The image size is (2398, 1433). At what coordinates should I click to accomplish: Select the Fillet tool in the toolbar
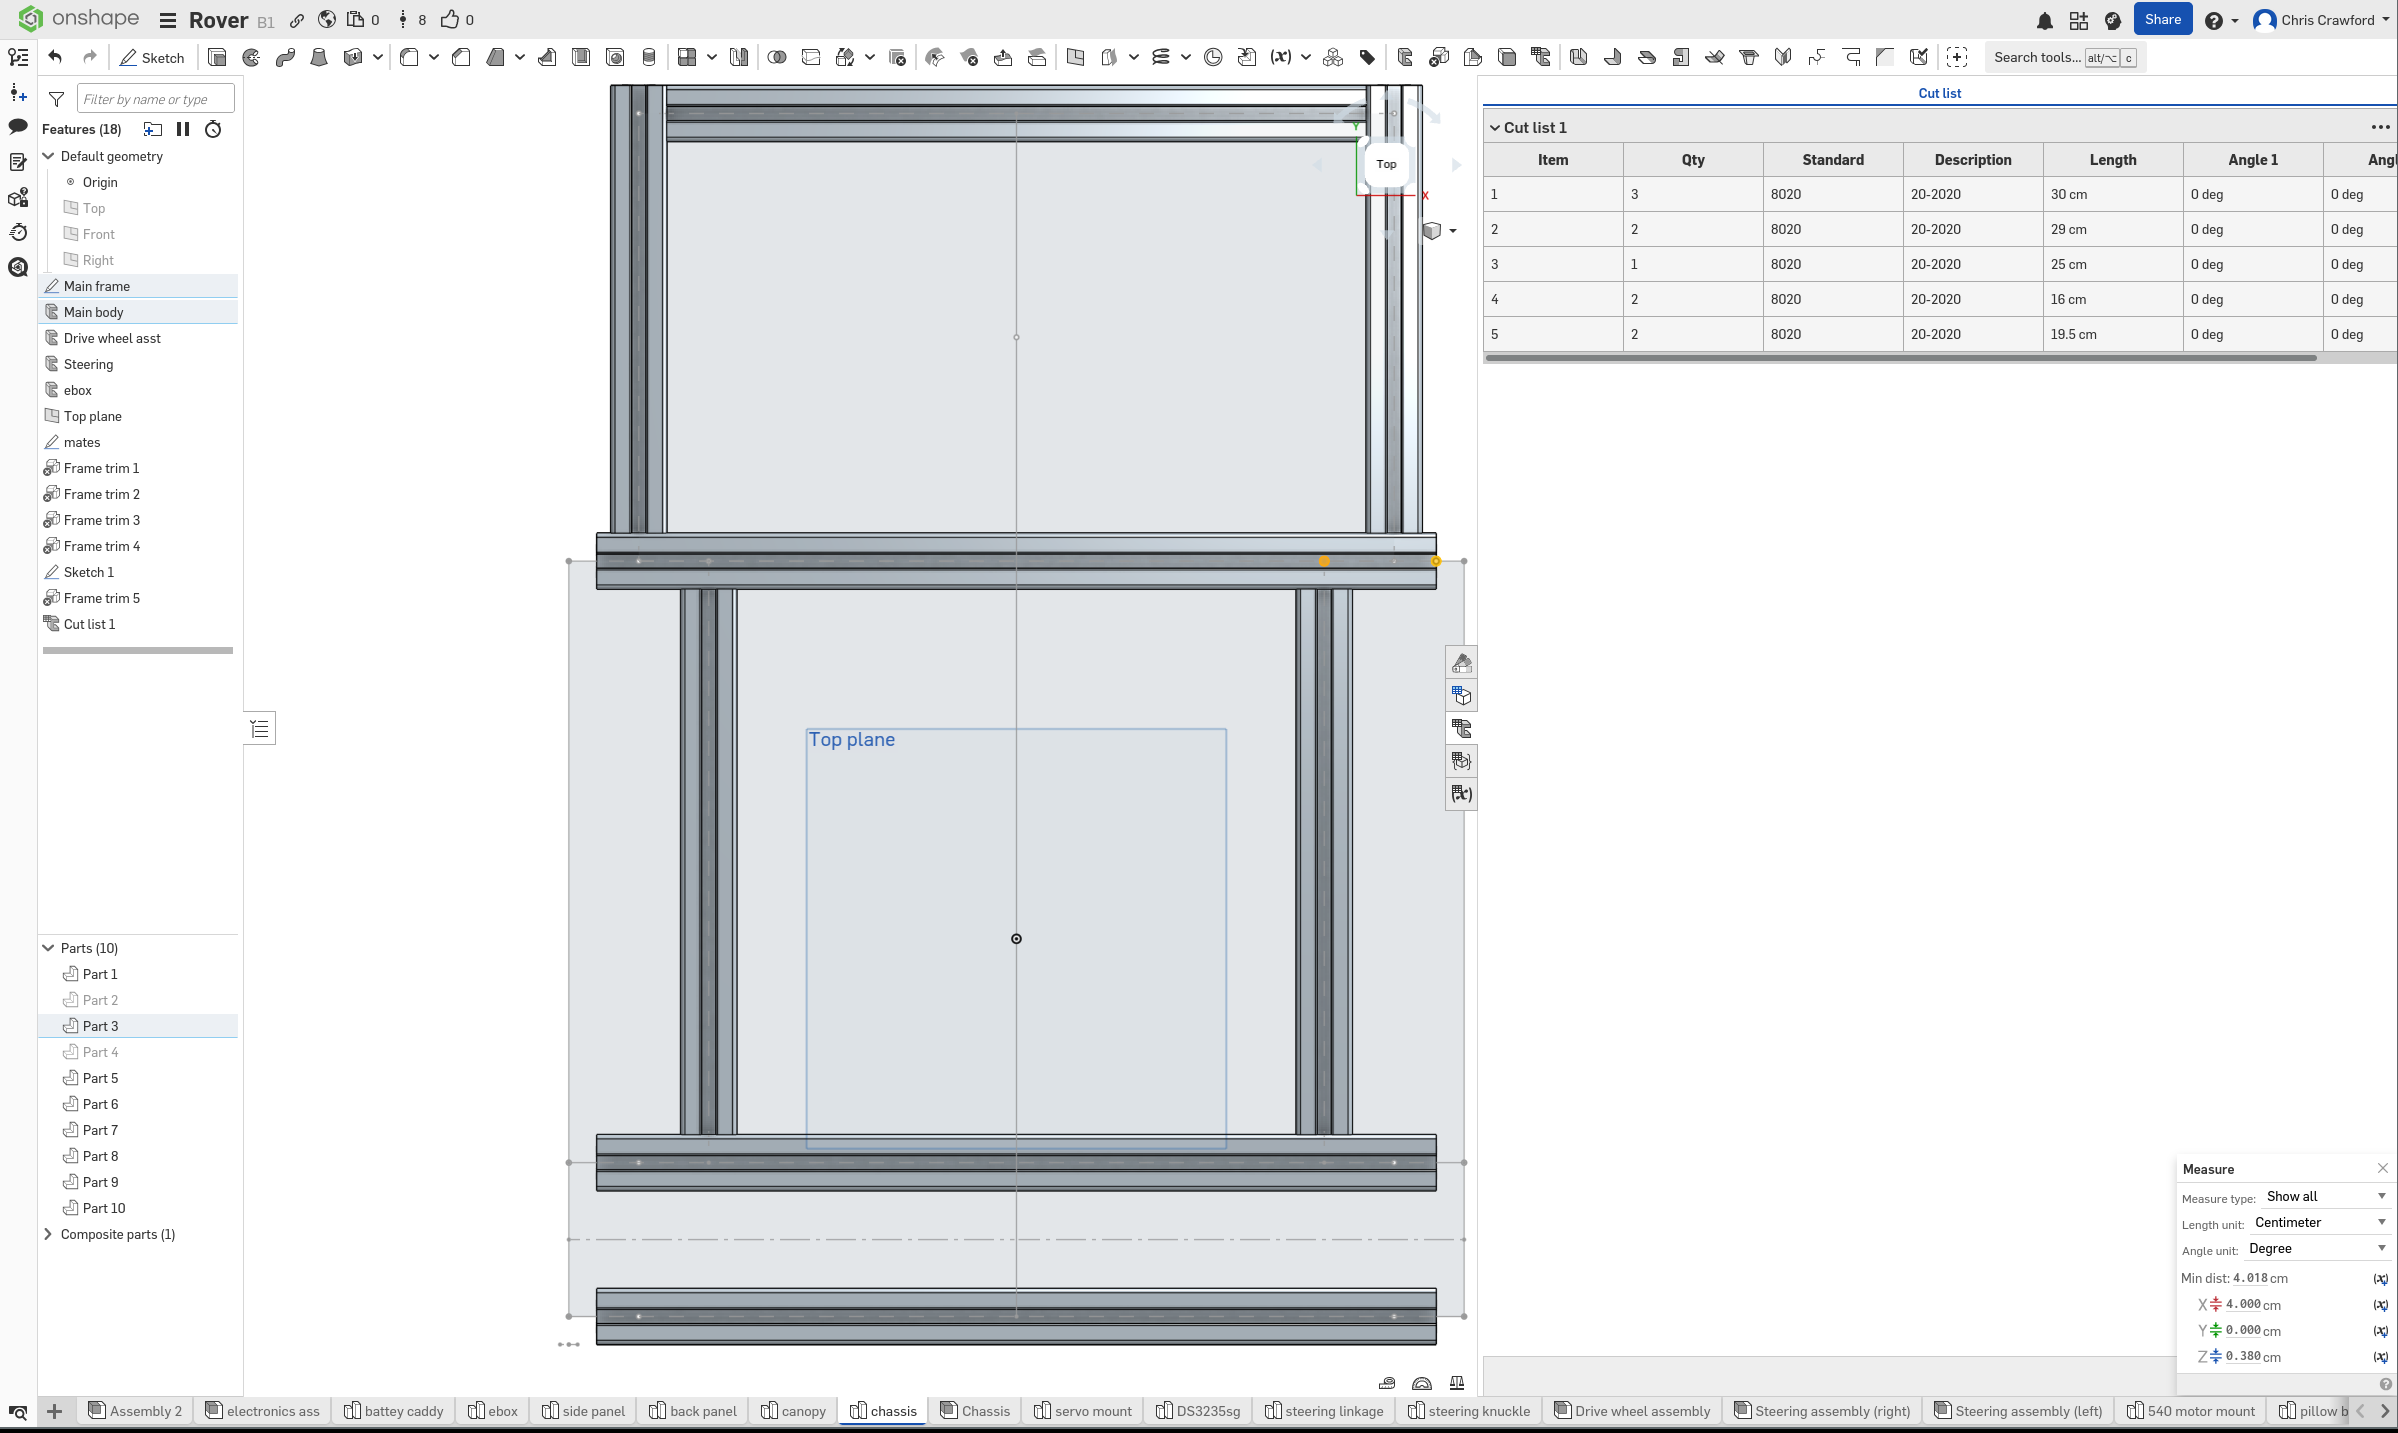(x=410, y=57)
